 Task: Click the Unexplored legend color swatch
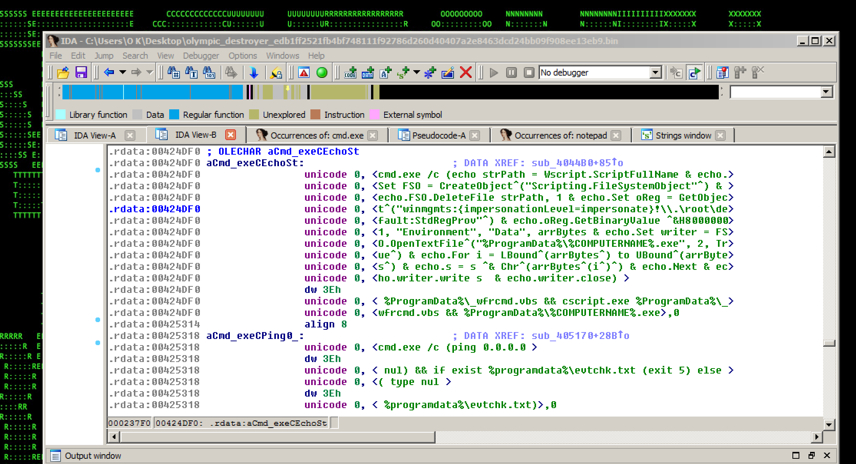(x=254, y=115)
